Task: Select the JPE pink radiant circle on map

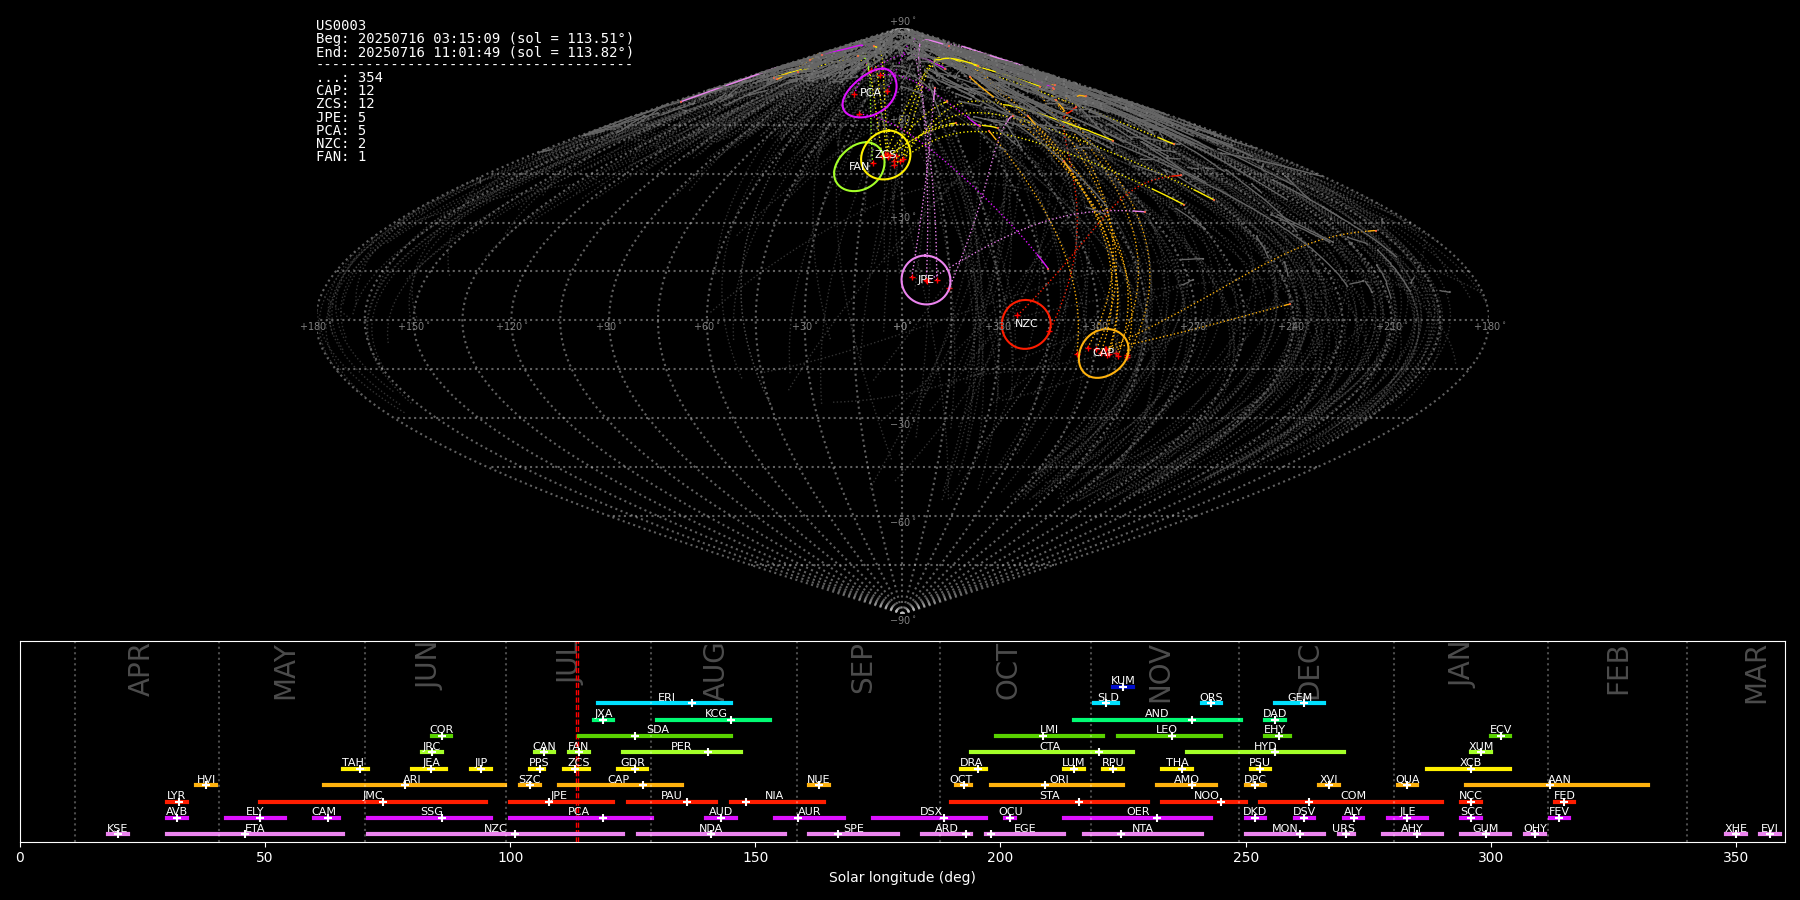Action: pos(926,280)
